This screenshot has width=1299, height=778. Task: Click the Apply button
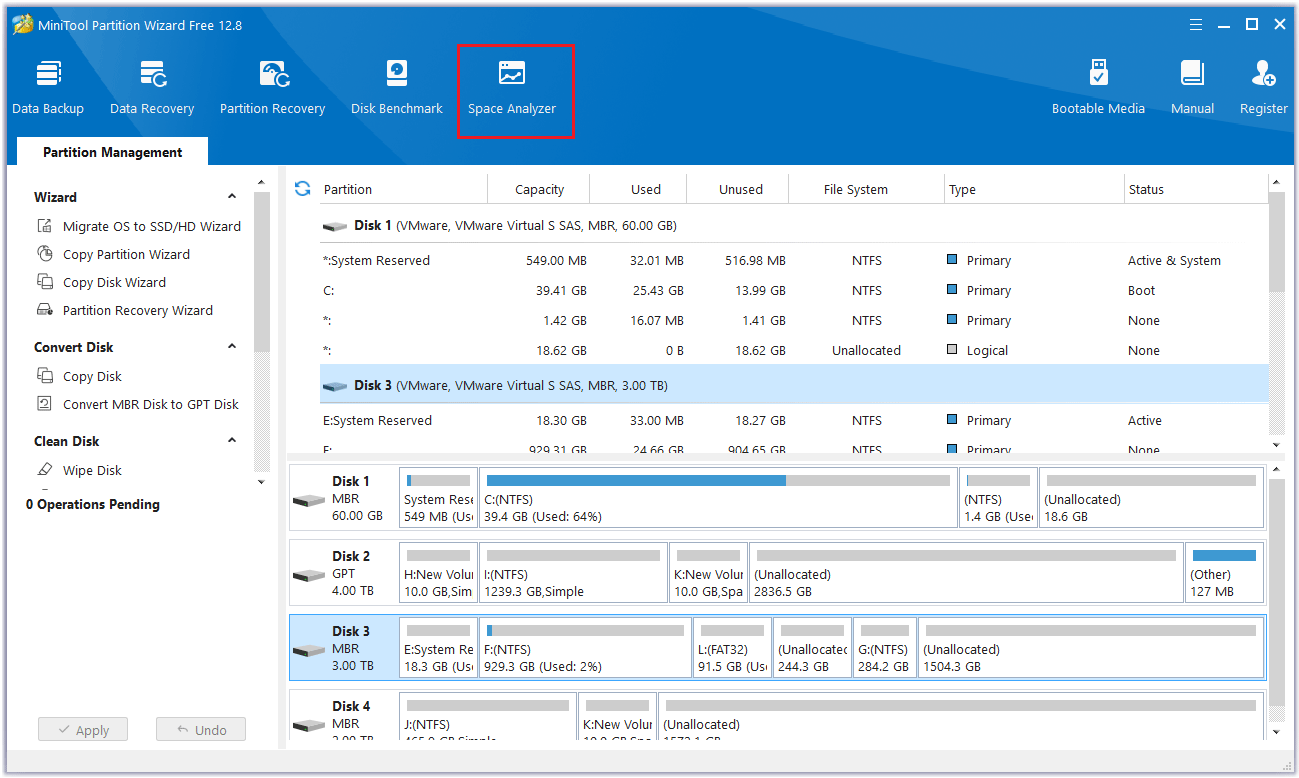82,730
